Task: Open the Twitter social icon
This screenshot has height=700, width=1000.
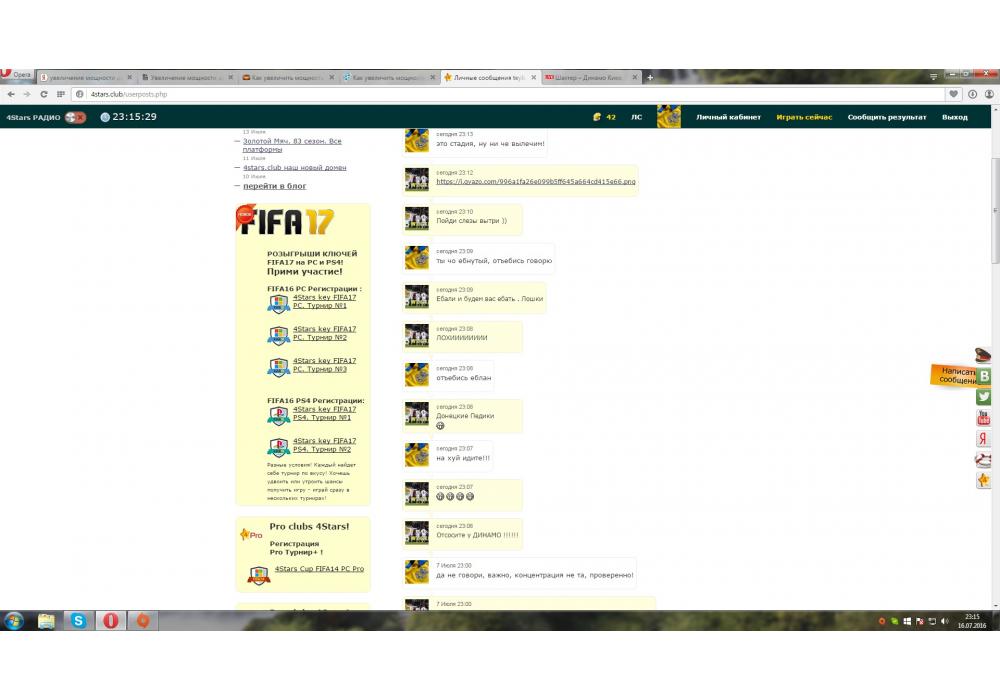Action: tap(983, 397)
